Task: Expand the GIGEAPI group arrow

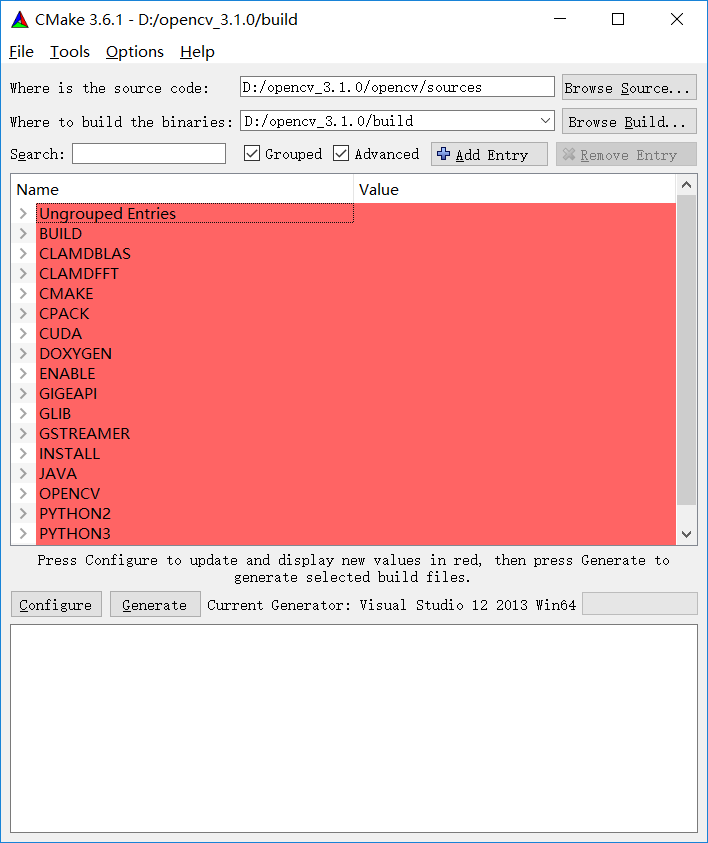Action: (x=23, y=394)
